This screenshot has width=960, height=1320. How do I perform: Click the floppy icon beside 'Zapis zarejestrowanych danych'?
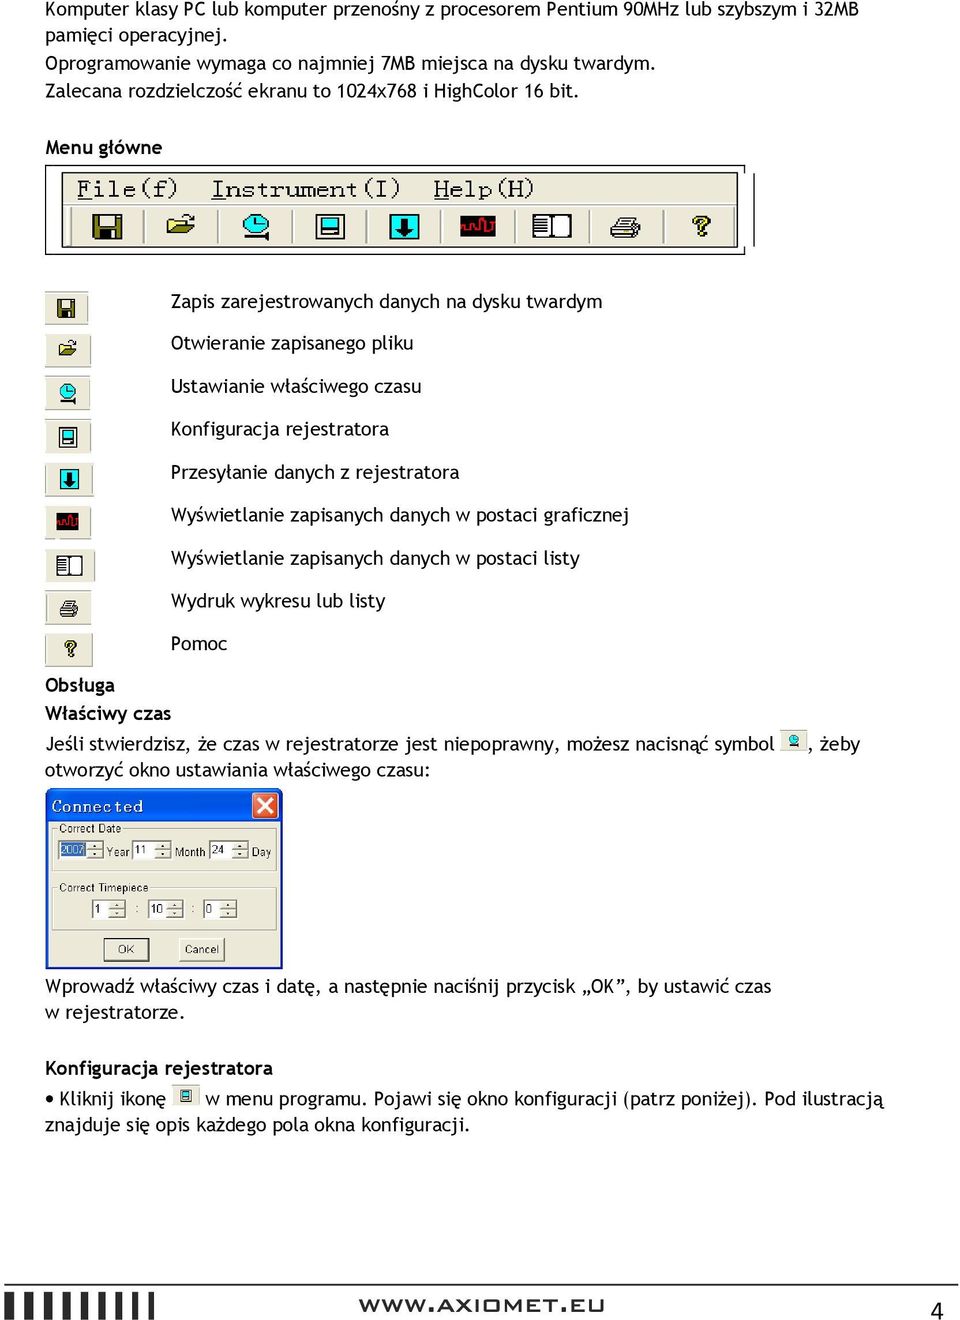click(67, 308)
